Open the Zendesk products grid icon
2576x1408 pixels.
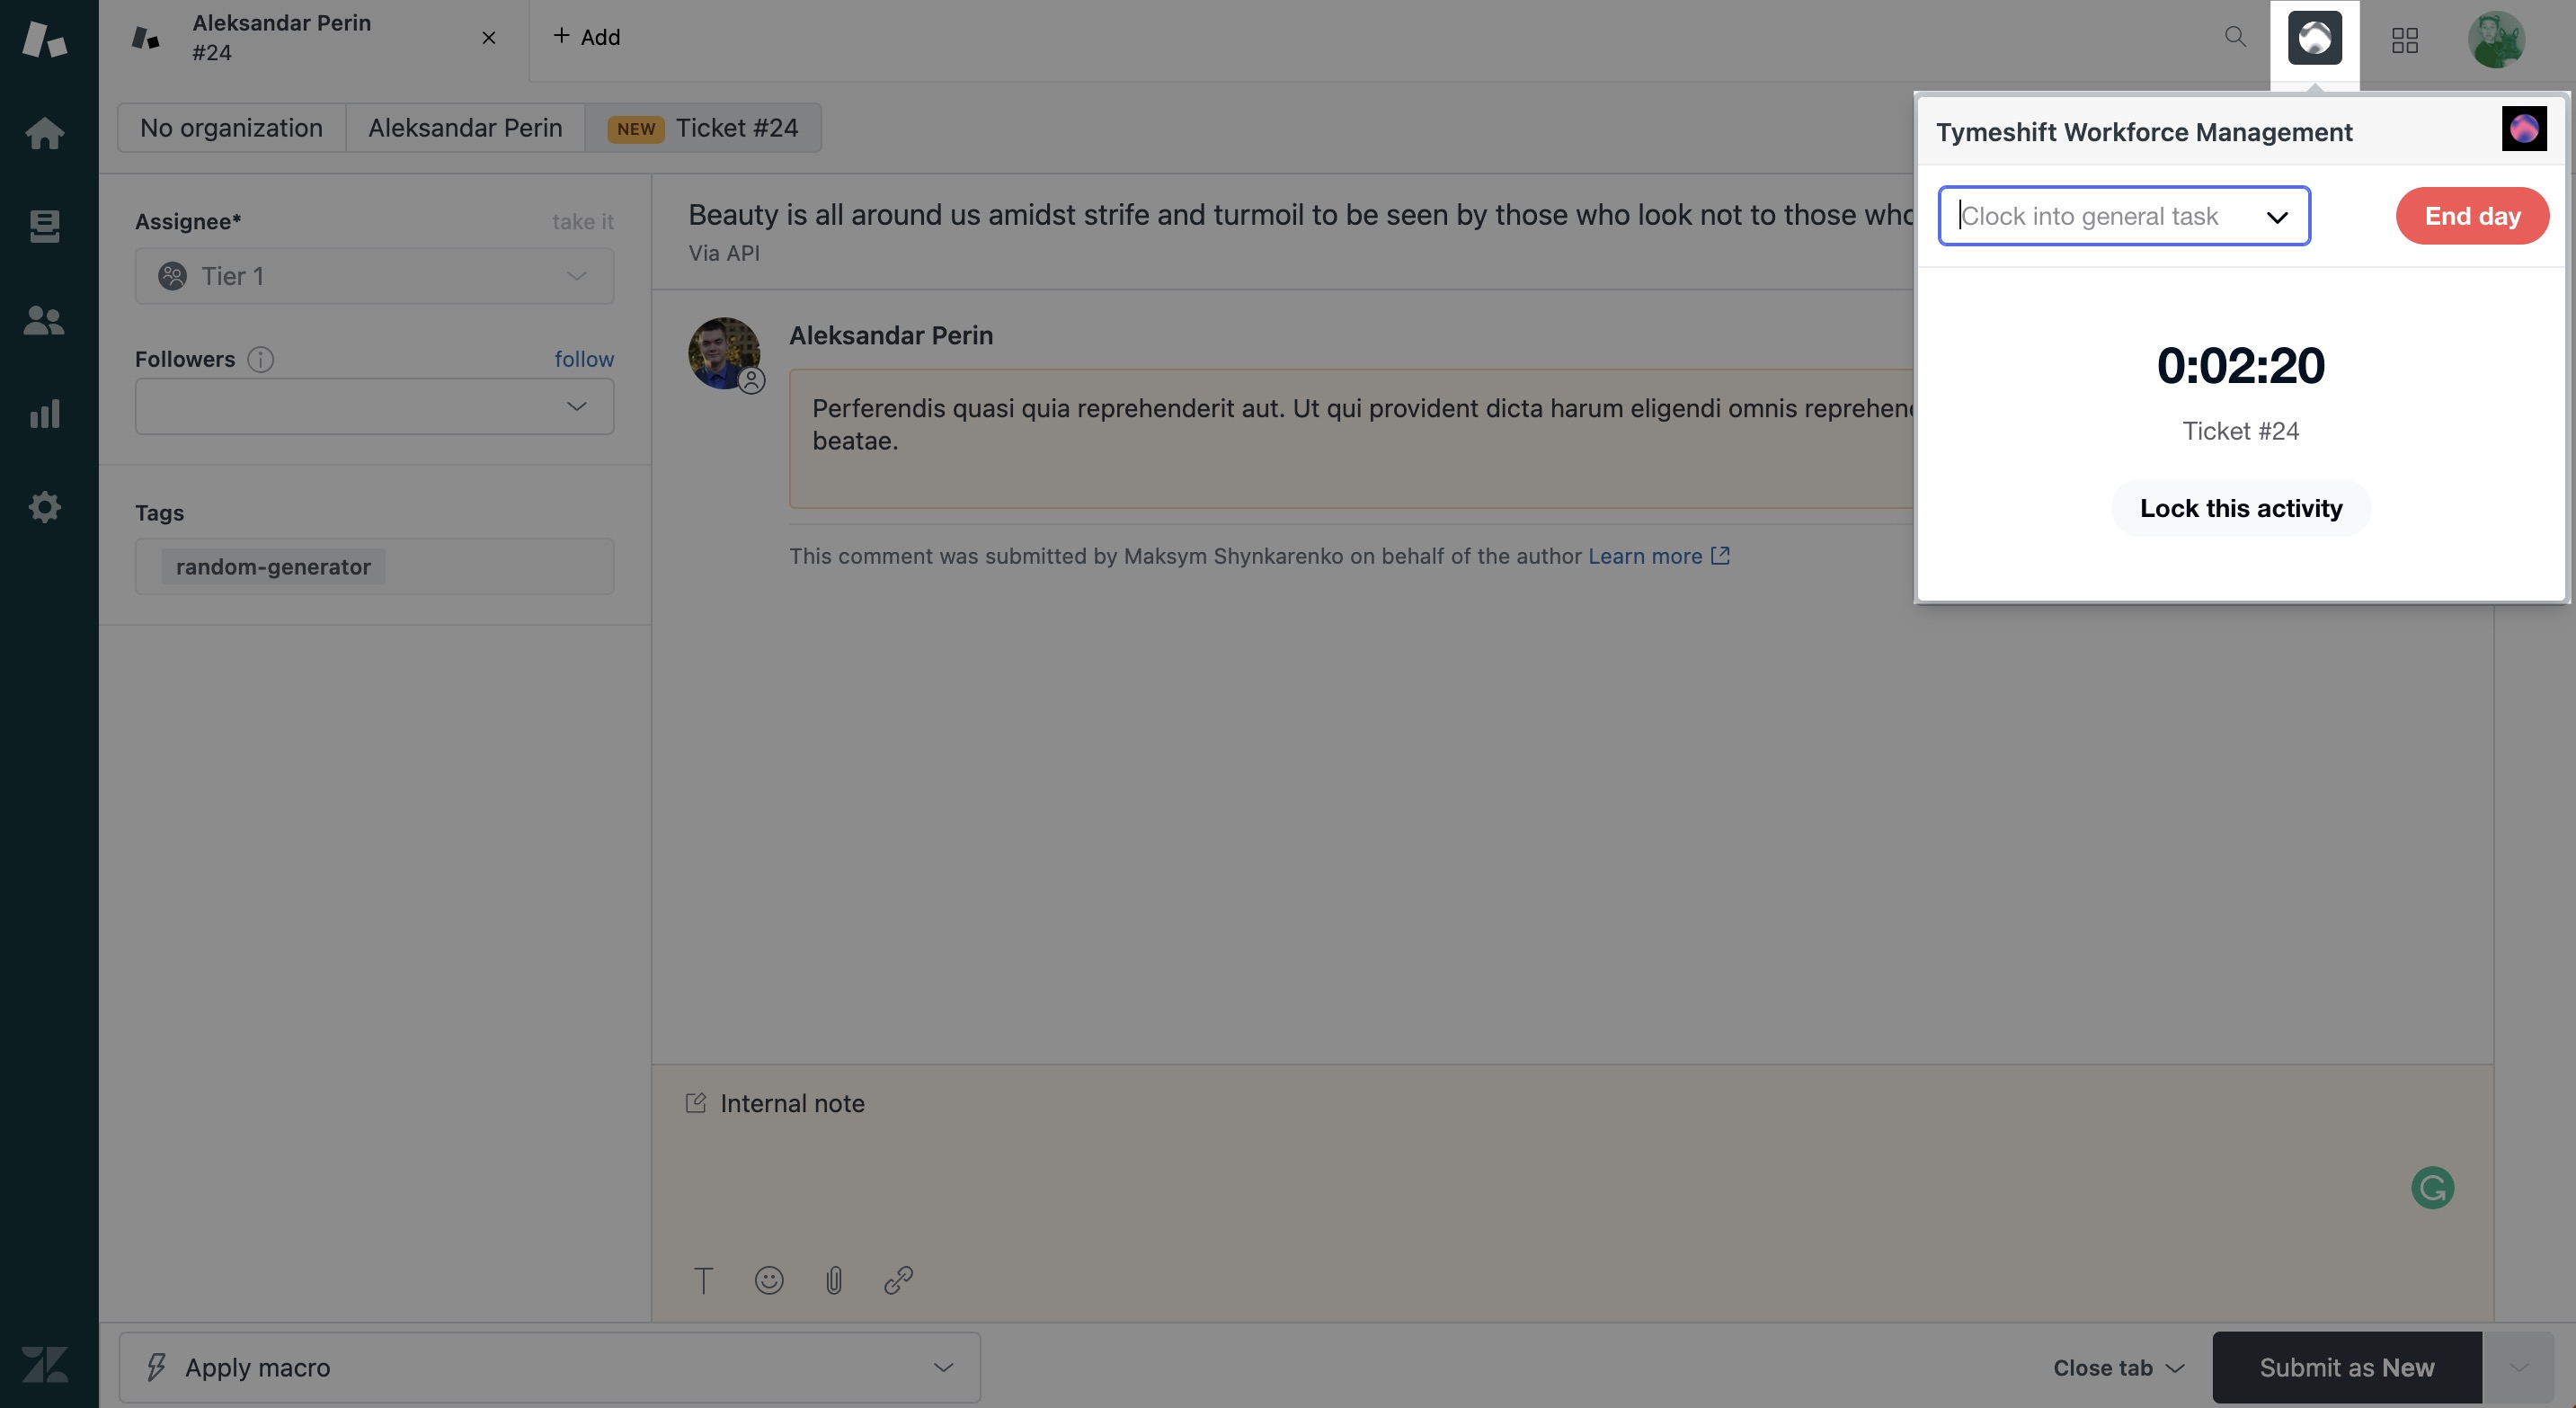click(x=2404, y=40)
